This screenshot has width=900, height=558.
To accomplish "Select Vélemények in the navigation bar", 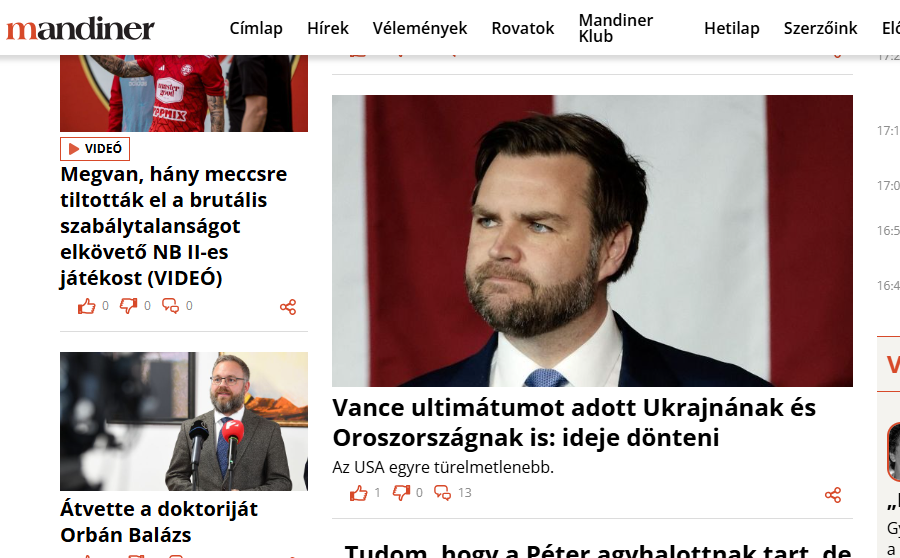I will pos(420,28).
